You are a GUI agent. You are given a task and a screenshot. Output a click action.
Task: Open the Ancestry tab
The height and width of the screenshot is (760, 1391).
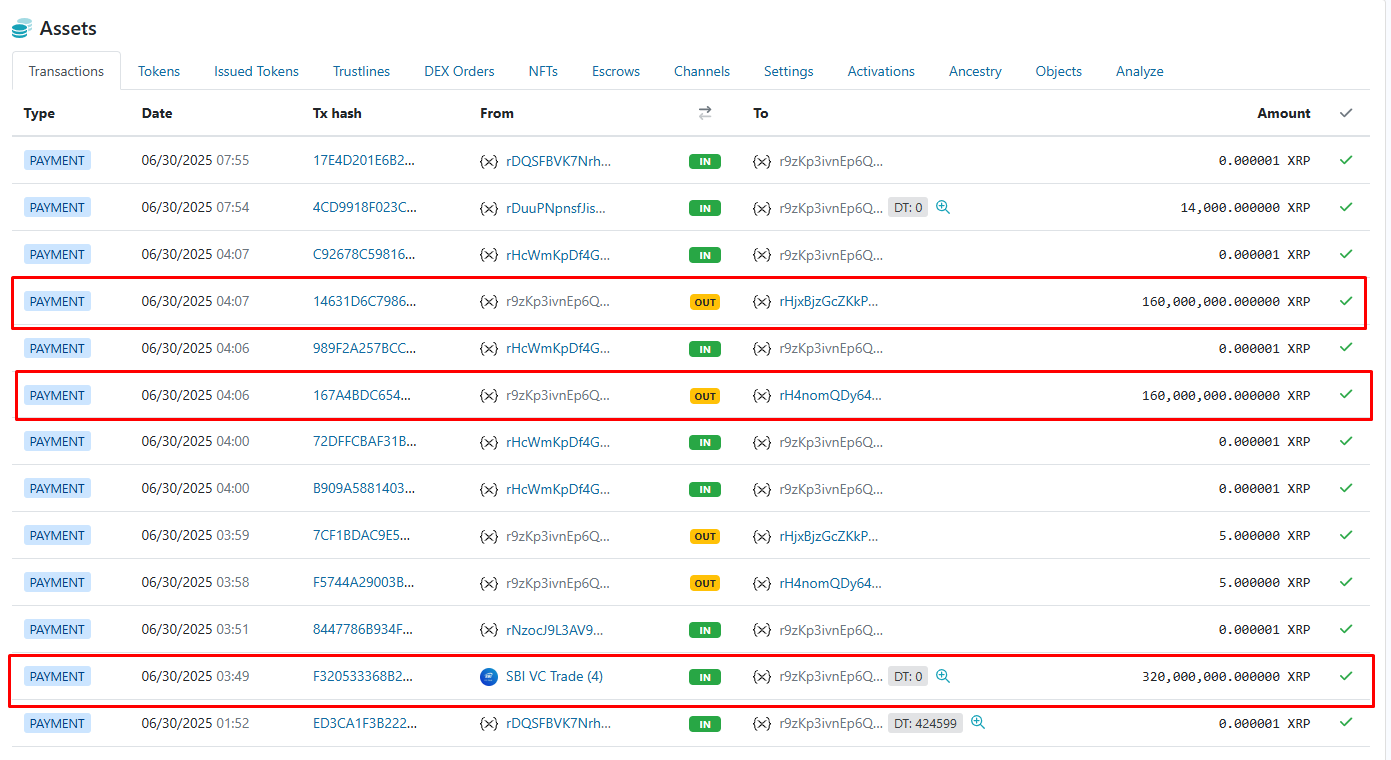[975, 71]
